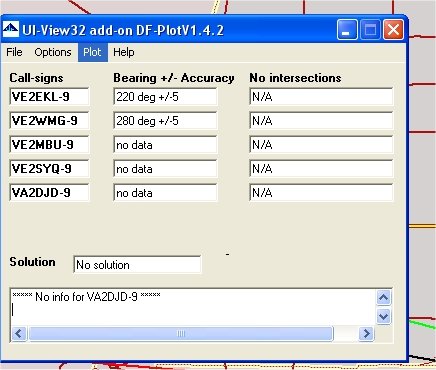Select the VE2MBU-9 call-sign field
The width and height of the screenshot is (436, 370).
click(x=49, y=145)
